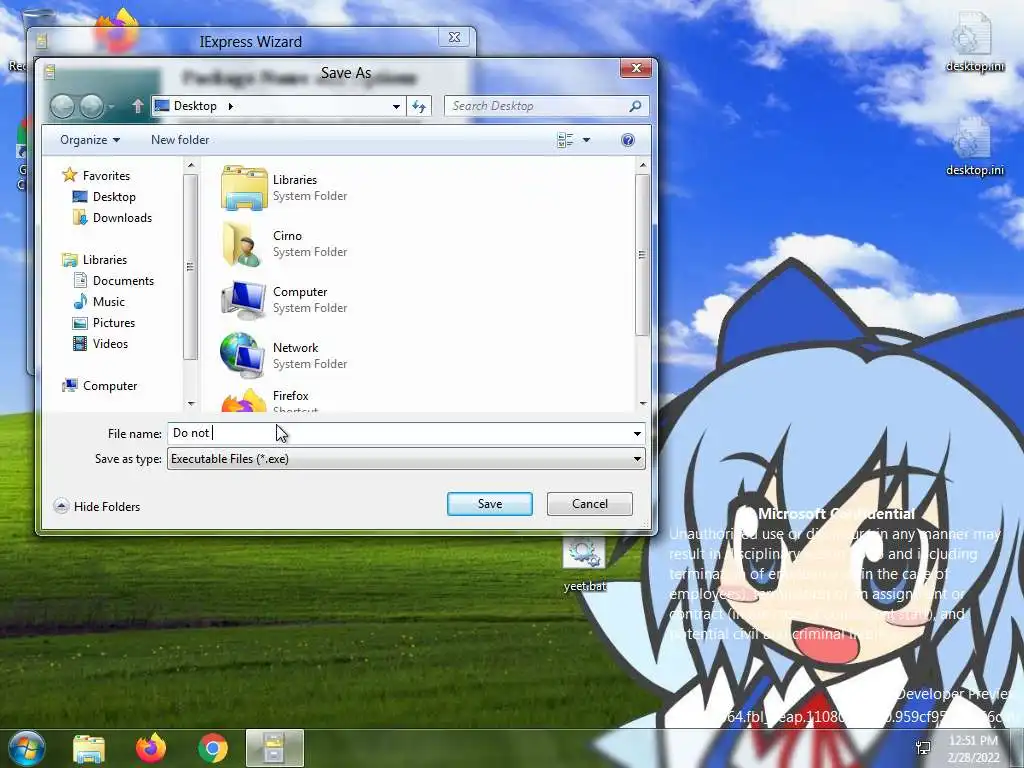
Task: Open the Windows Start menu orb
Action: click(27, 748)
